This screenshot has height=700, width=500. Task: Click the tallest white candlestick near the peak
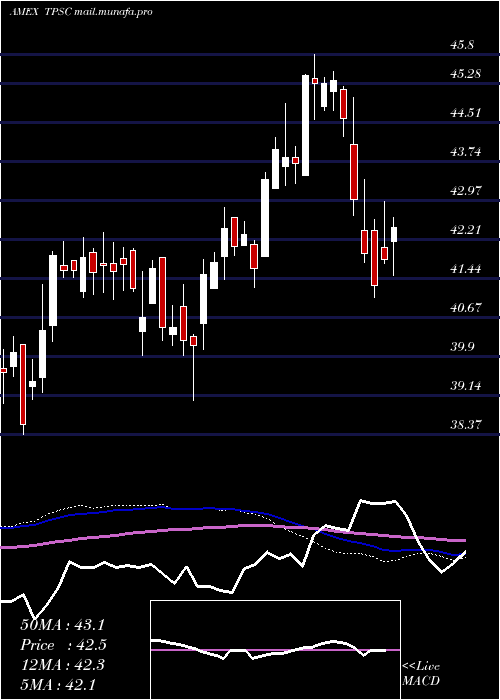pos(305,125)
